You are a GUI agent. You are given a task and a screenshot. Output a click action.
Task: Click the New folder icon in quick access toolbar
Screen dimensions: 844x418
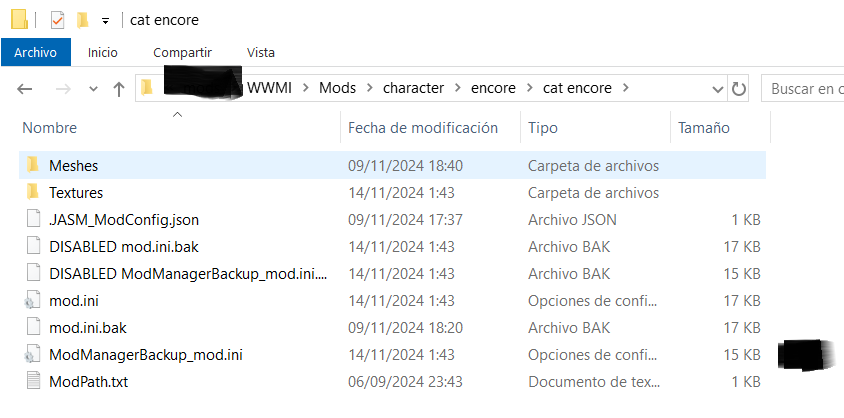82,20
